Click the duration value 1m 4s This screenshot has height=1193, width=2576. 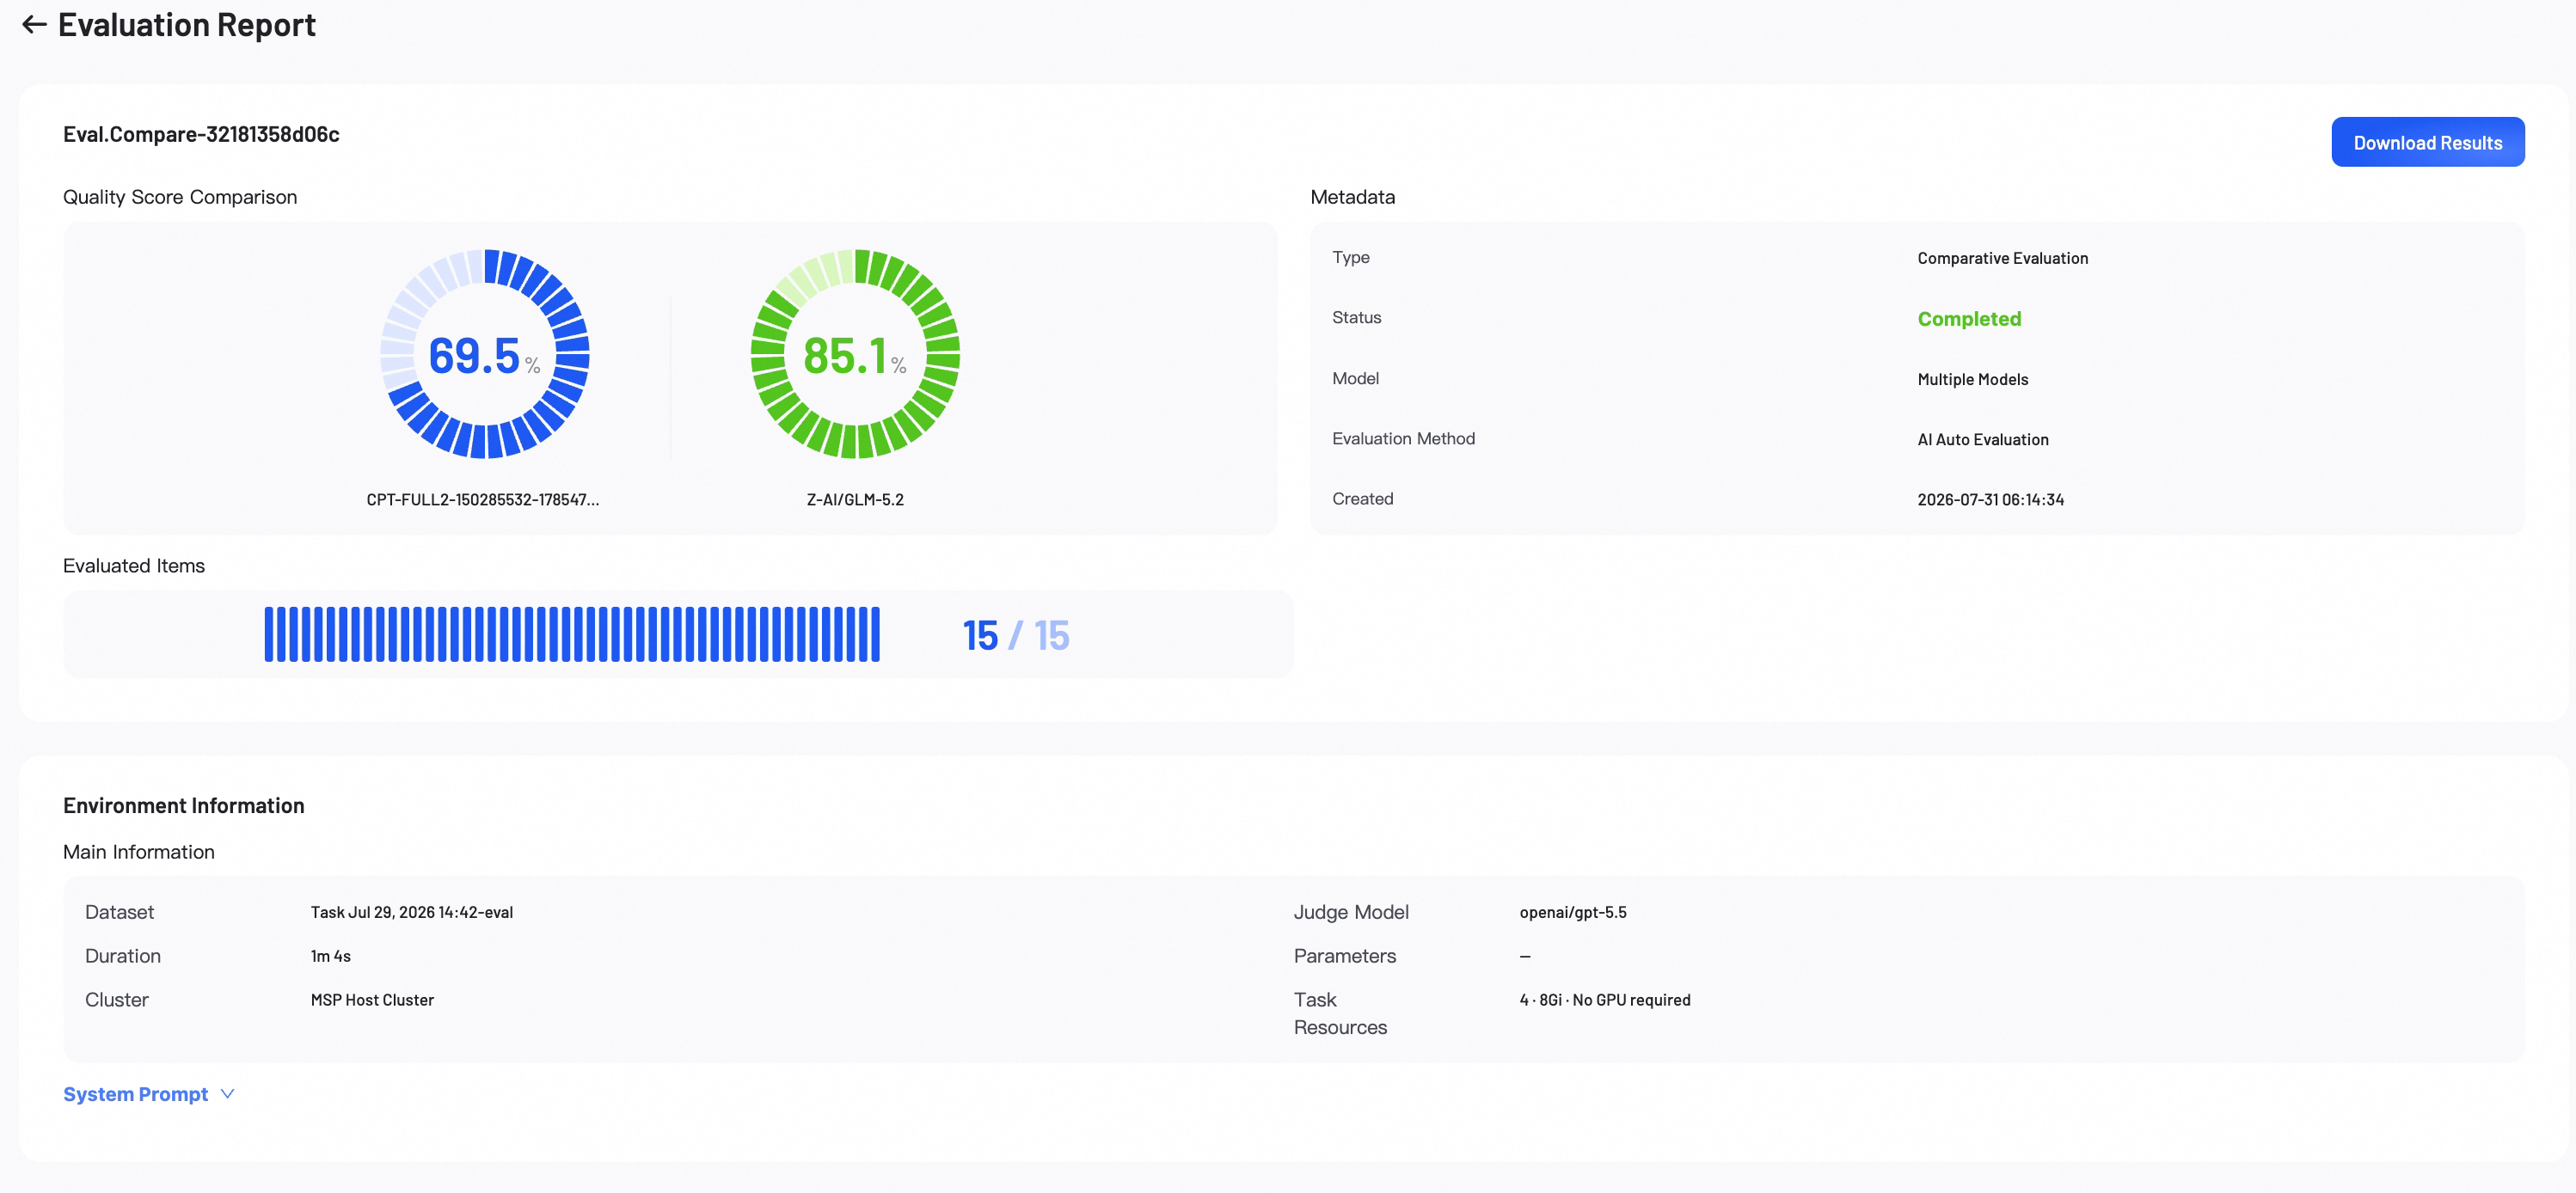pyautogui.click(x=331, y=956)
